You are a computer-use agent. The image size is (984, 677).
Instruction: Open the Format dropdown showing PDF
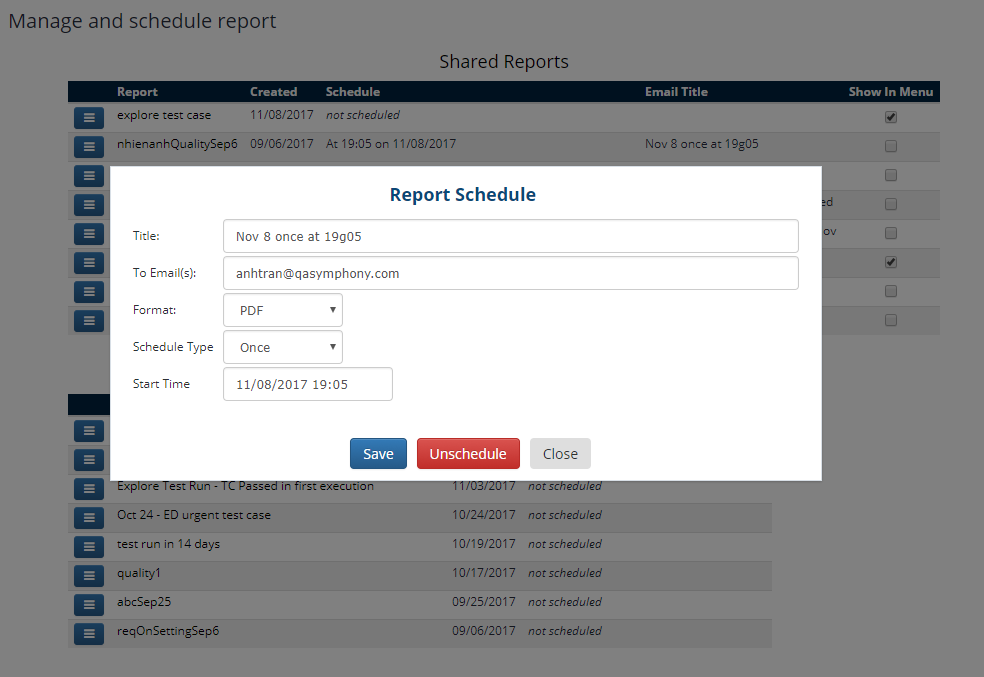283,310
